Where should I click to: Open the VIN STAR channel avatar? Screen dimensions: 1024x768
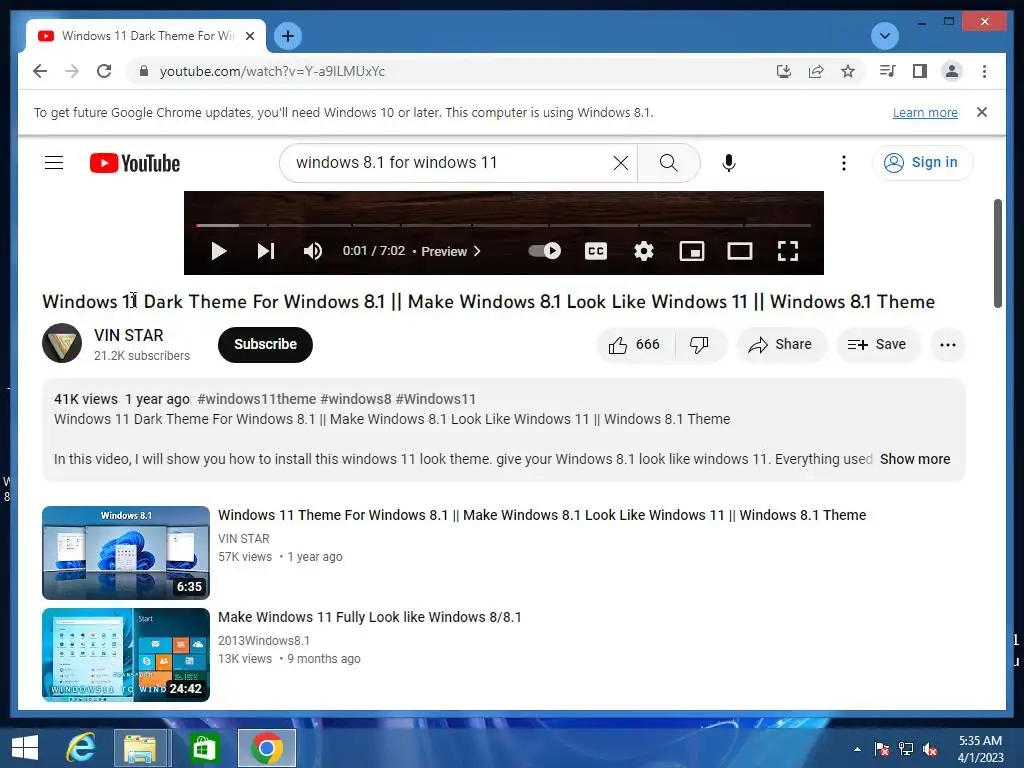point(62,343)
